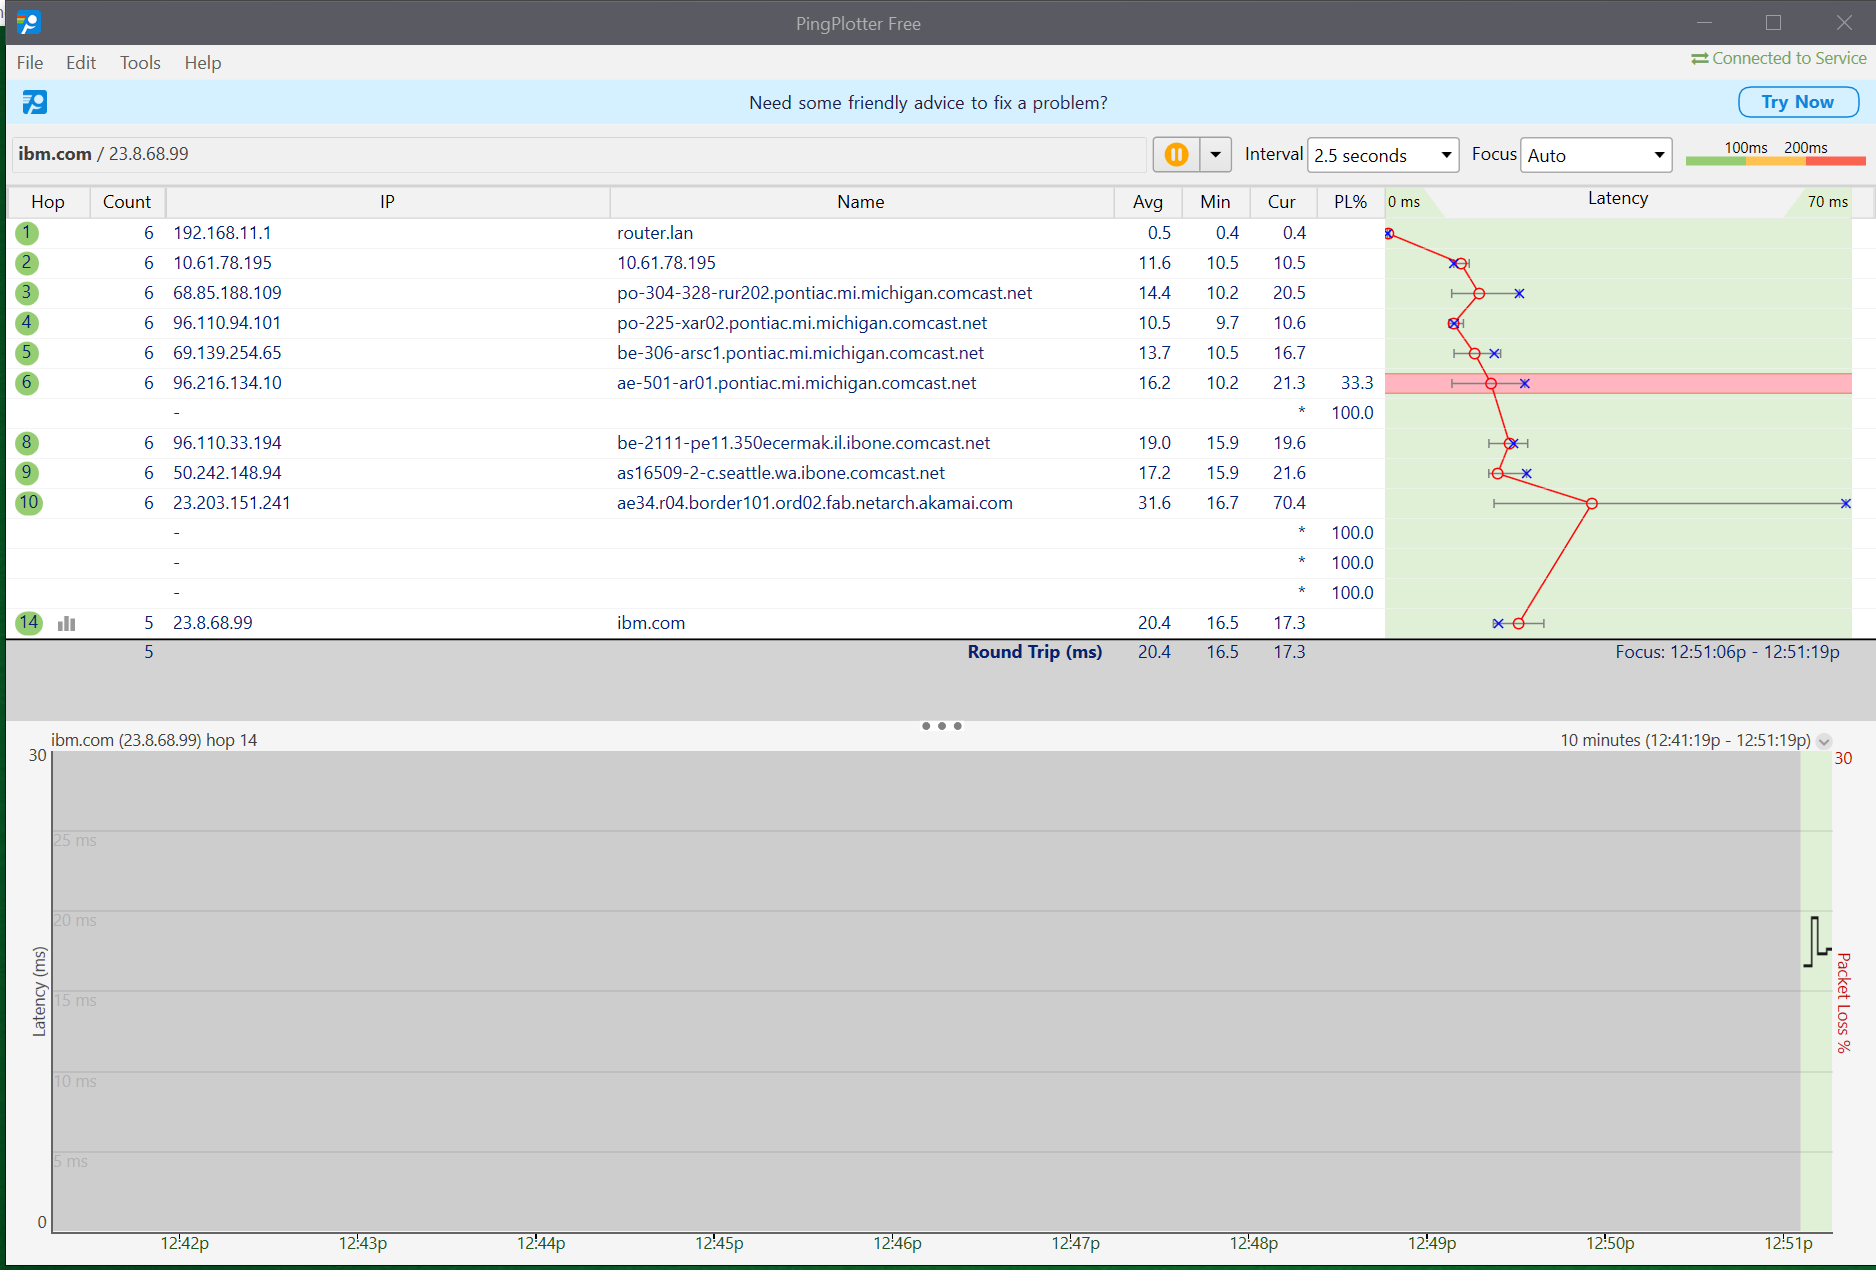
Task: Click the Try Now button
Action: [x=1798, y=102]
